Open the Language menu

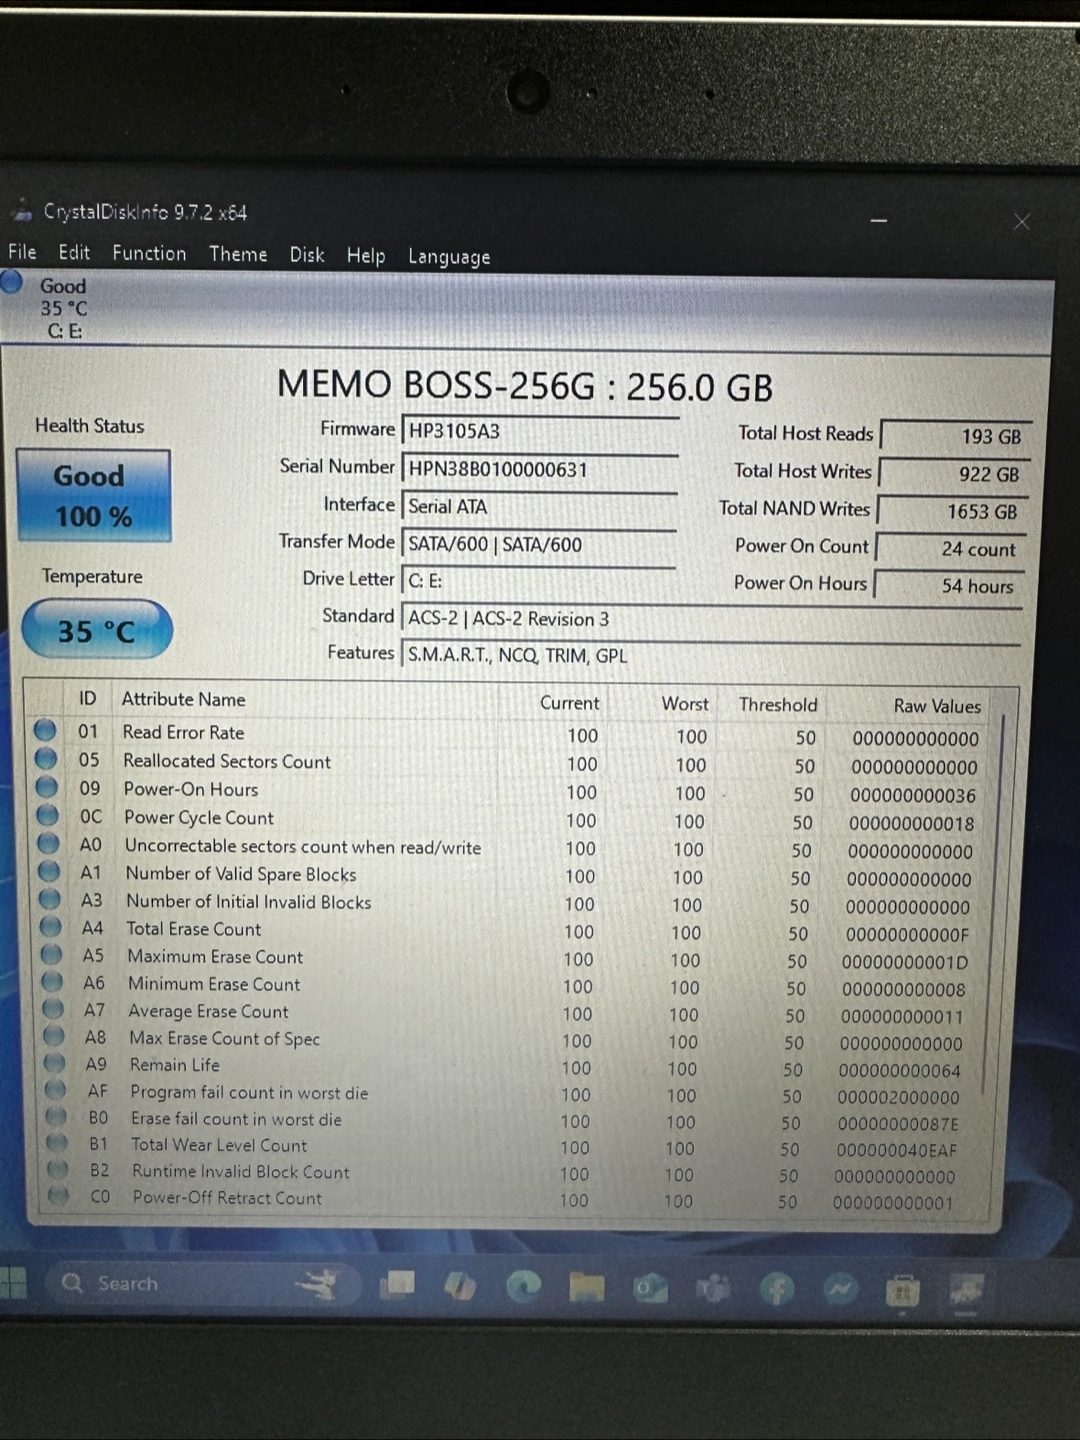tap(449, 257)
